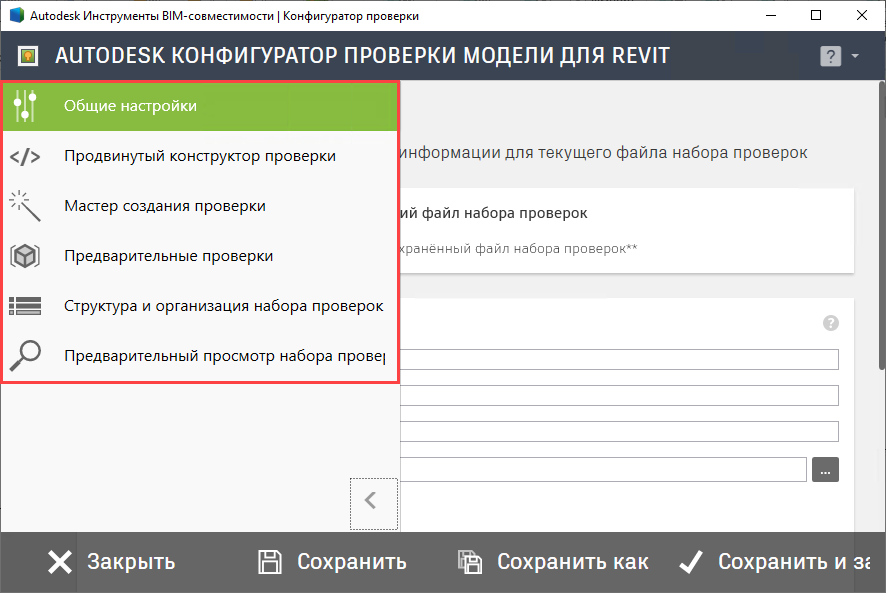Click the copy-save icon beside Сохранить как
Screen dimensions: 886x593
469,561
